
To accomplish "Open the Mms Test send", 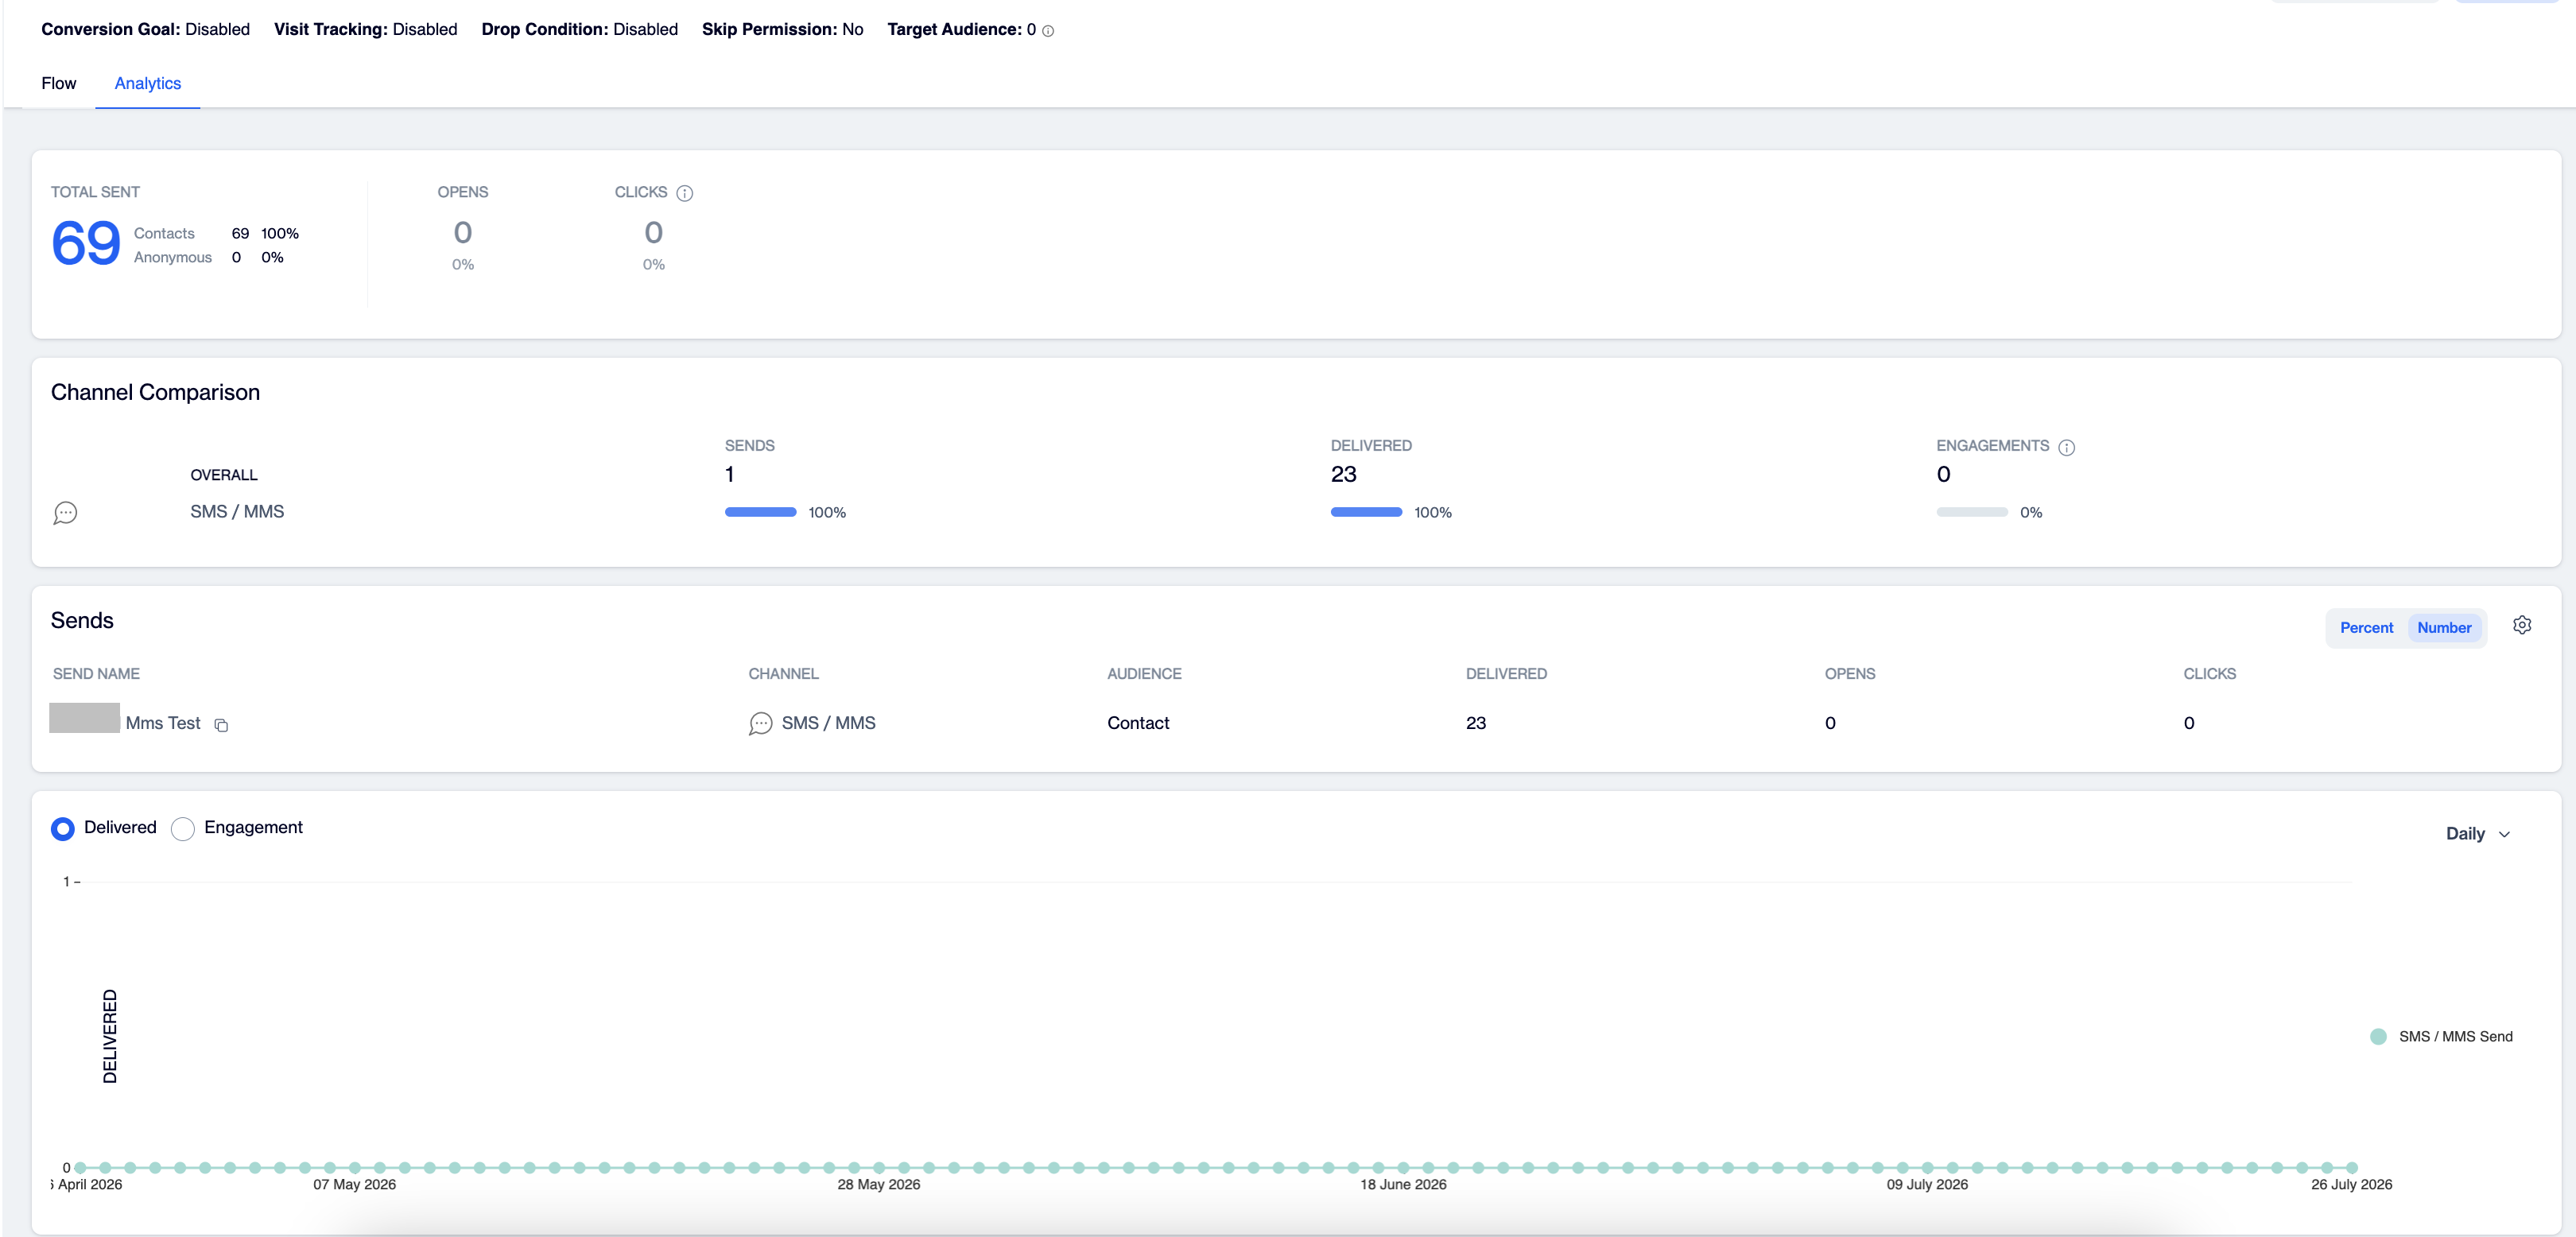I will click(x=163, y=723).
